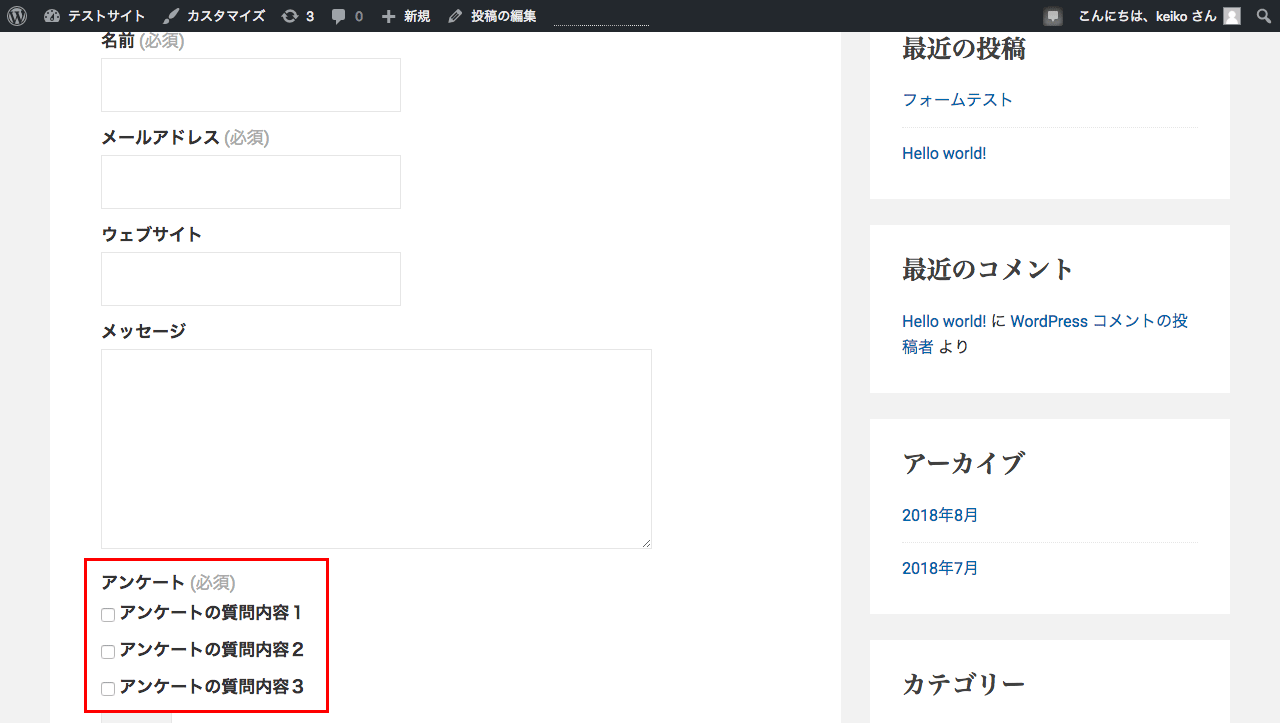
Task: Click the メッセージ textarea resize handle
Action: pyautogui.click(x=646, y=543)
